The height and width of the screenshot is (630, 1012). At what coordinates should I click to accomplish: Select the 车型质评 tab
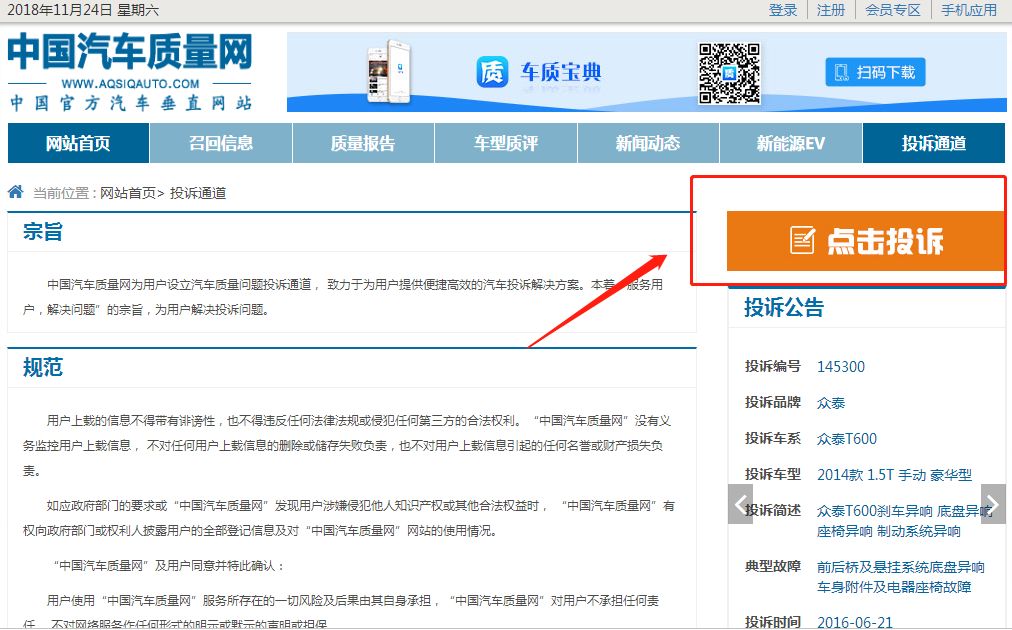[x=505, y=142]
